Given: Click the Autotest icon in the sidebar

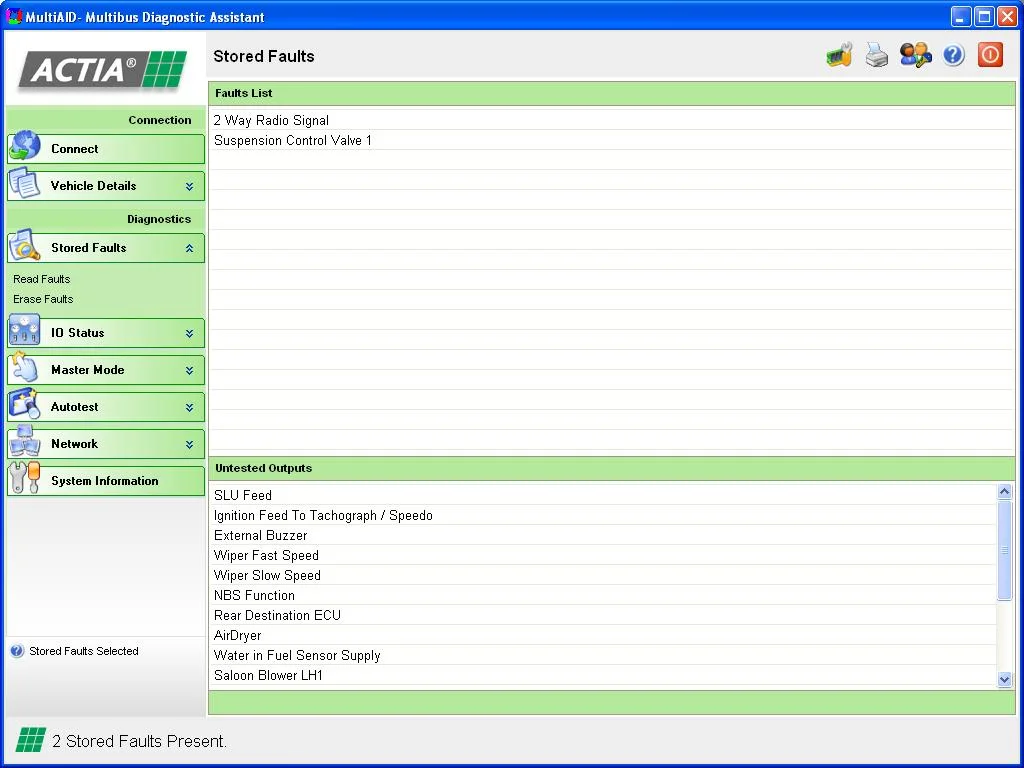Looking at the screenshot, I should pyautogui.click(x=25, y=405).
